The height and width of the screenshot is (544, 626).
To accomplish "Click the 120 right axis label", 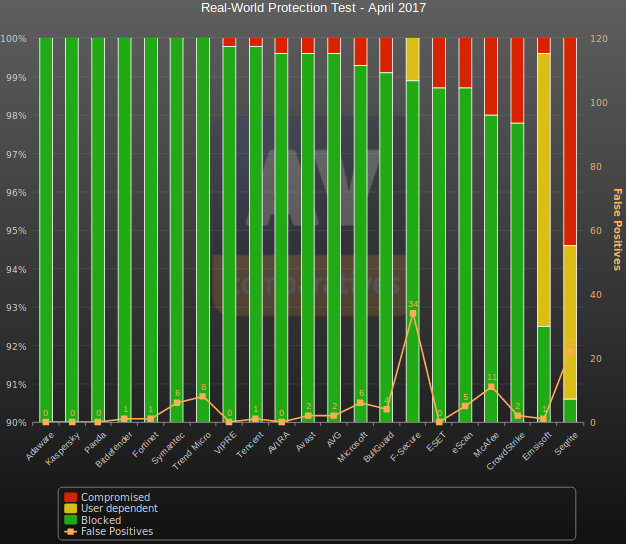I will tap(599, 39).
